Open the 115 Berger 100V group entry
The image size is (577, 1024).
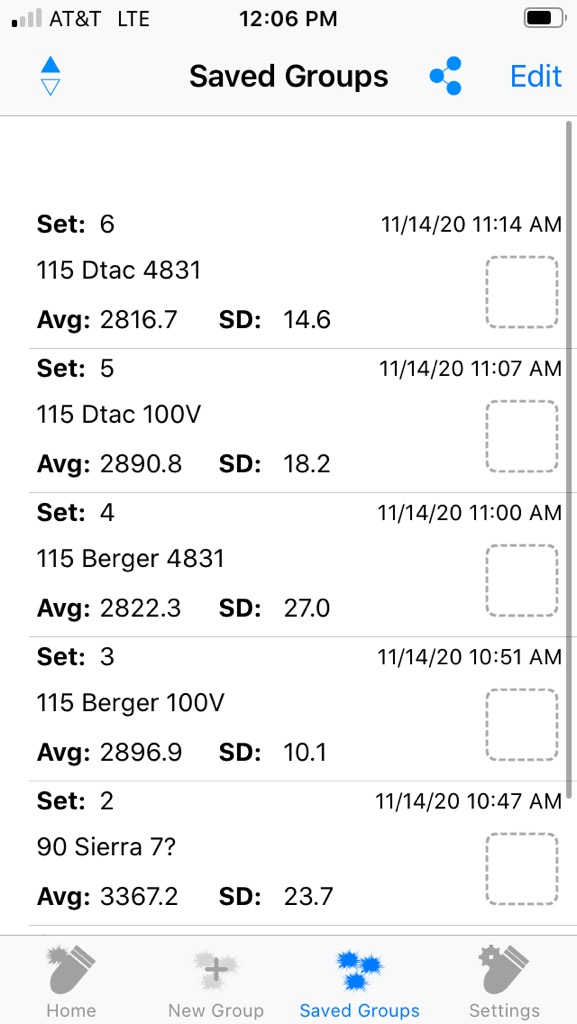click(x=297, y=709)
